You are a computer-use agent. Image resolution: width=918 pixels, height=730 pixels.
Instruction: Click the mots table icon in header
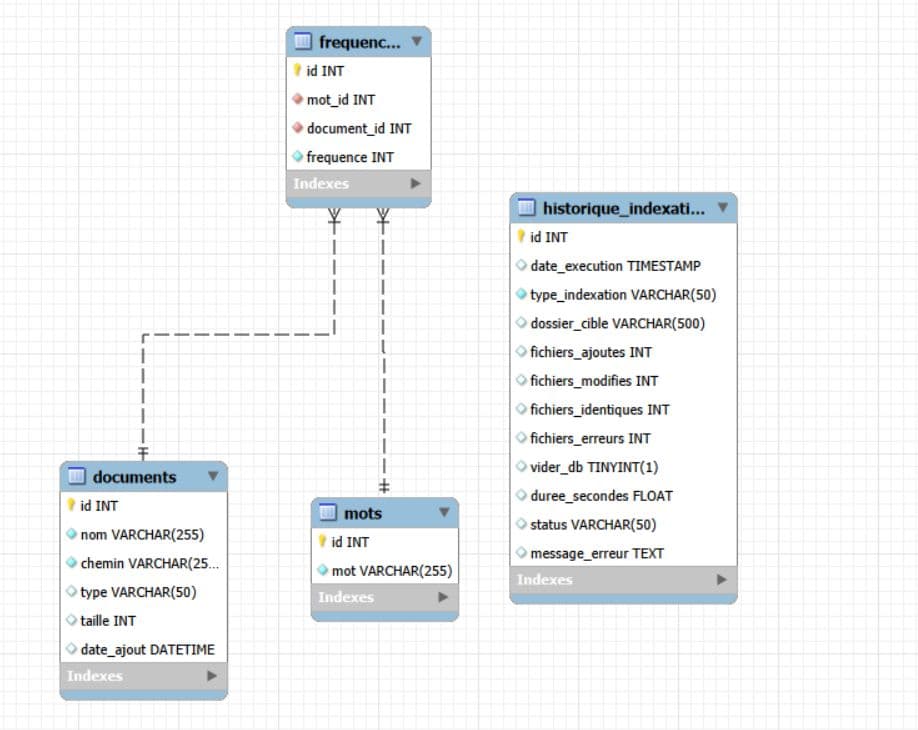(x=328, y=513)
